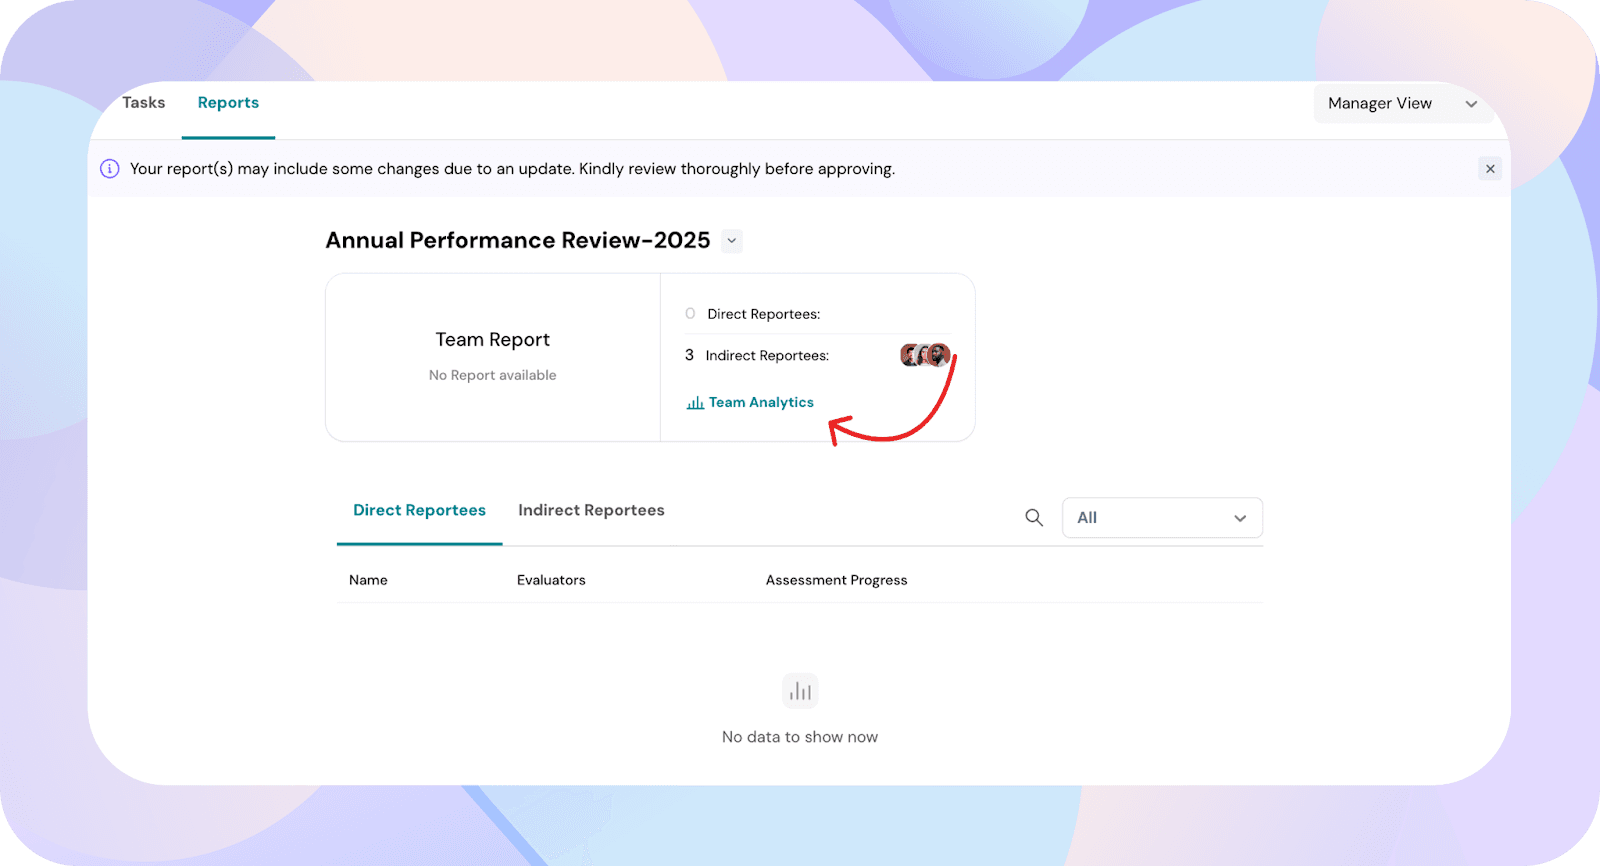
Task: Open the Reports tab
Action: 228,103
